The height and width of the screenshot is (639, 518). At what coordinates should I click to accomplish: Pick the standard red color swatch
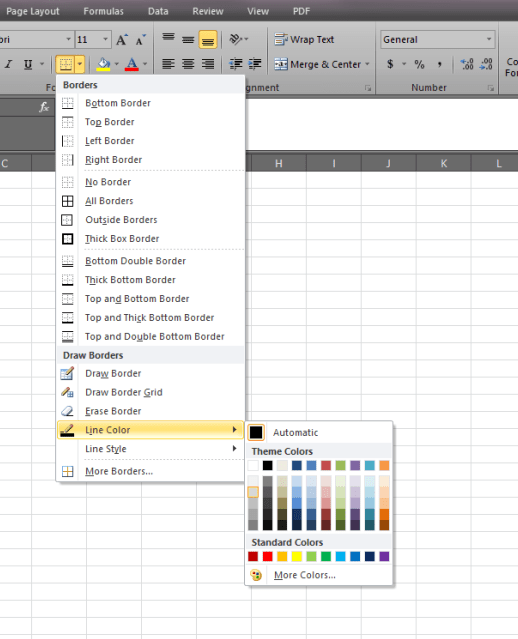[268, 556]
